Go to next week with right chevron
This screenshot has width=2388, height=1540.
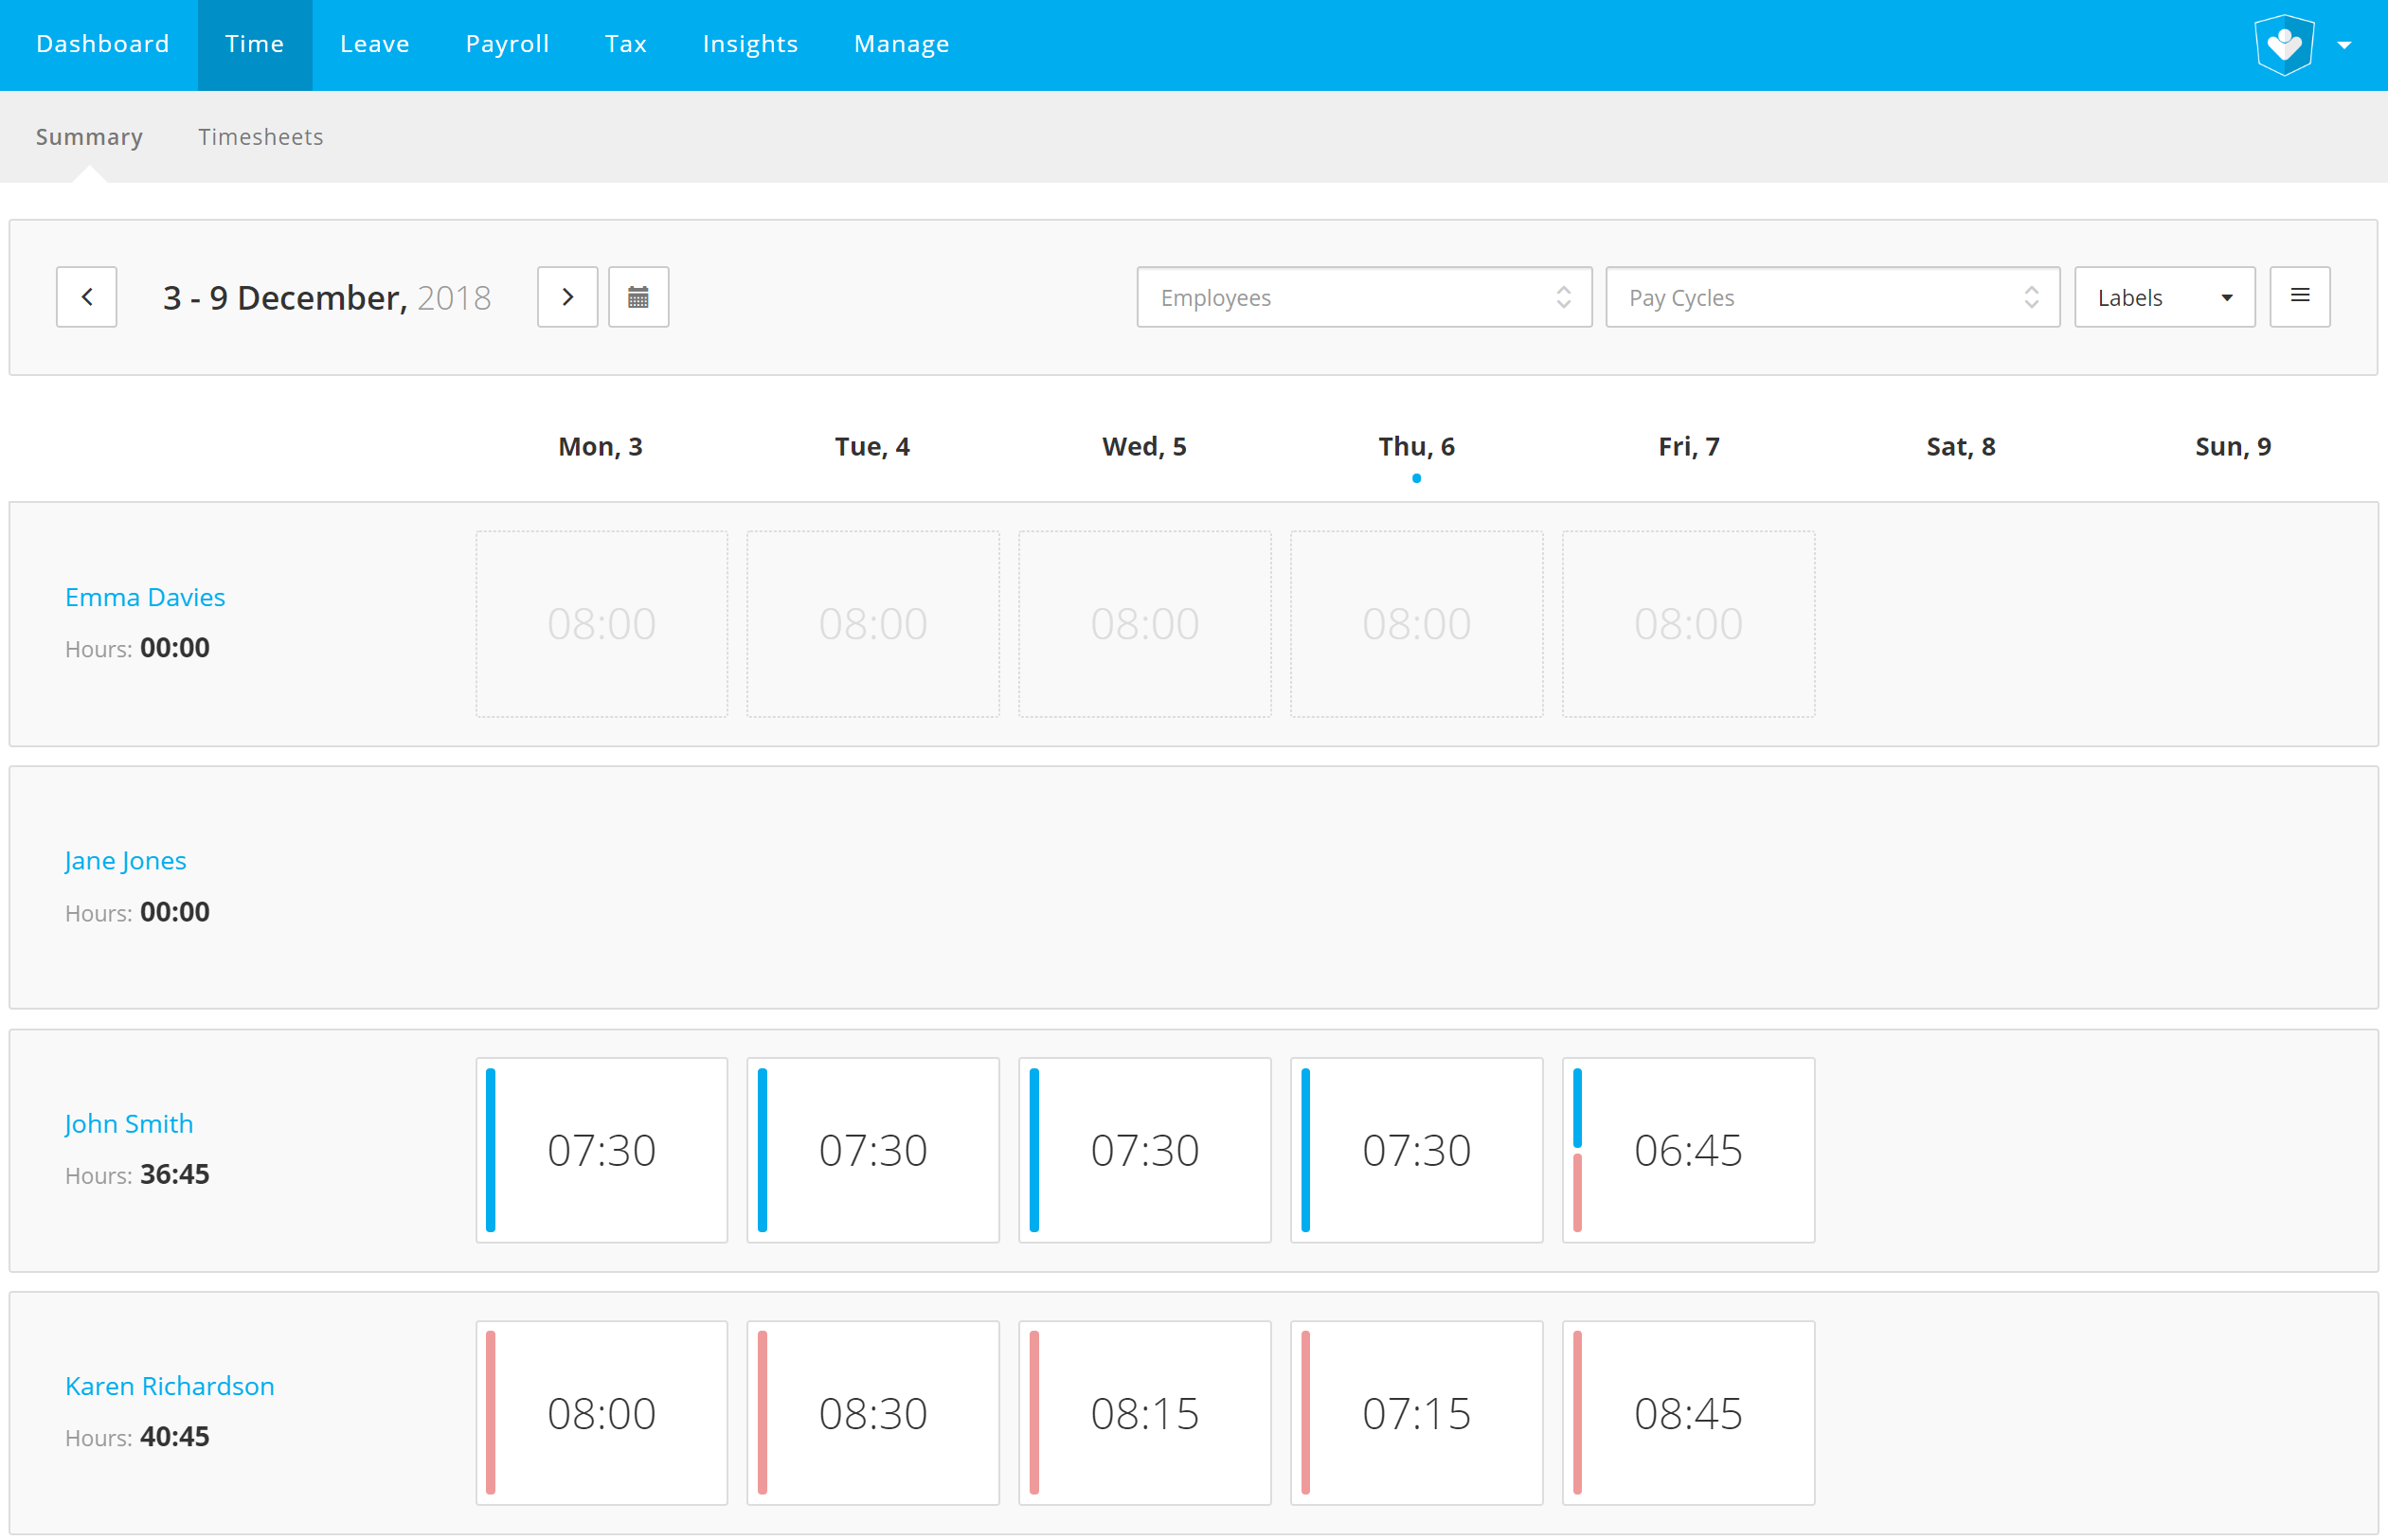click(x=567, y=297)
